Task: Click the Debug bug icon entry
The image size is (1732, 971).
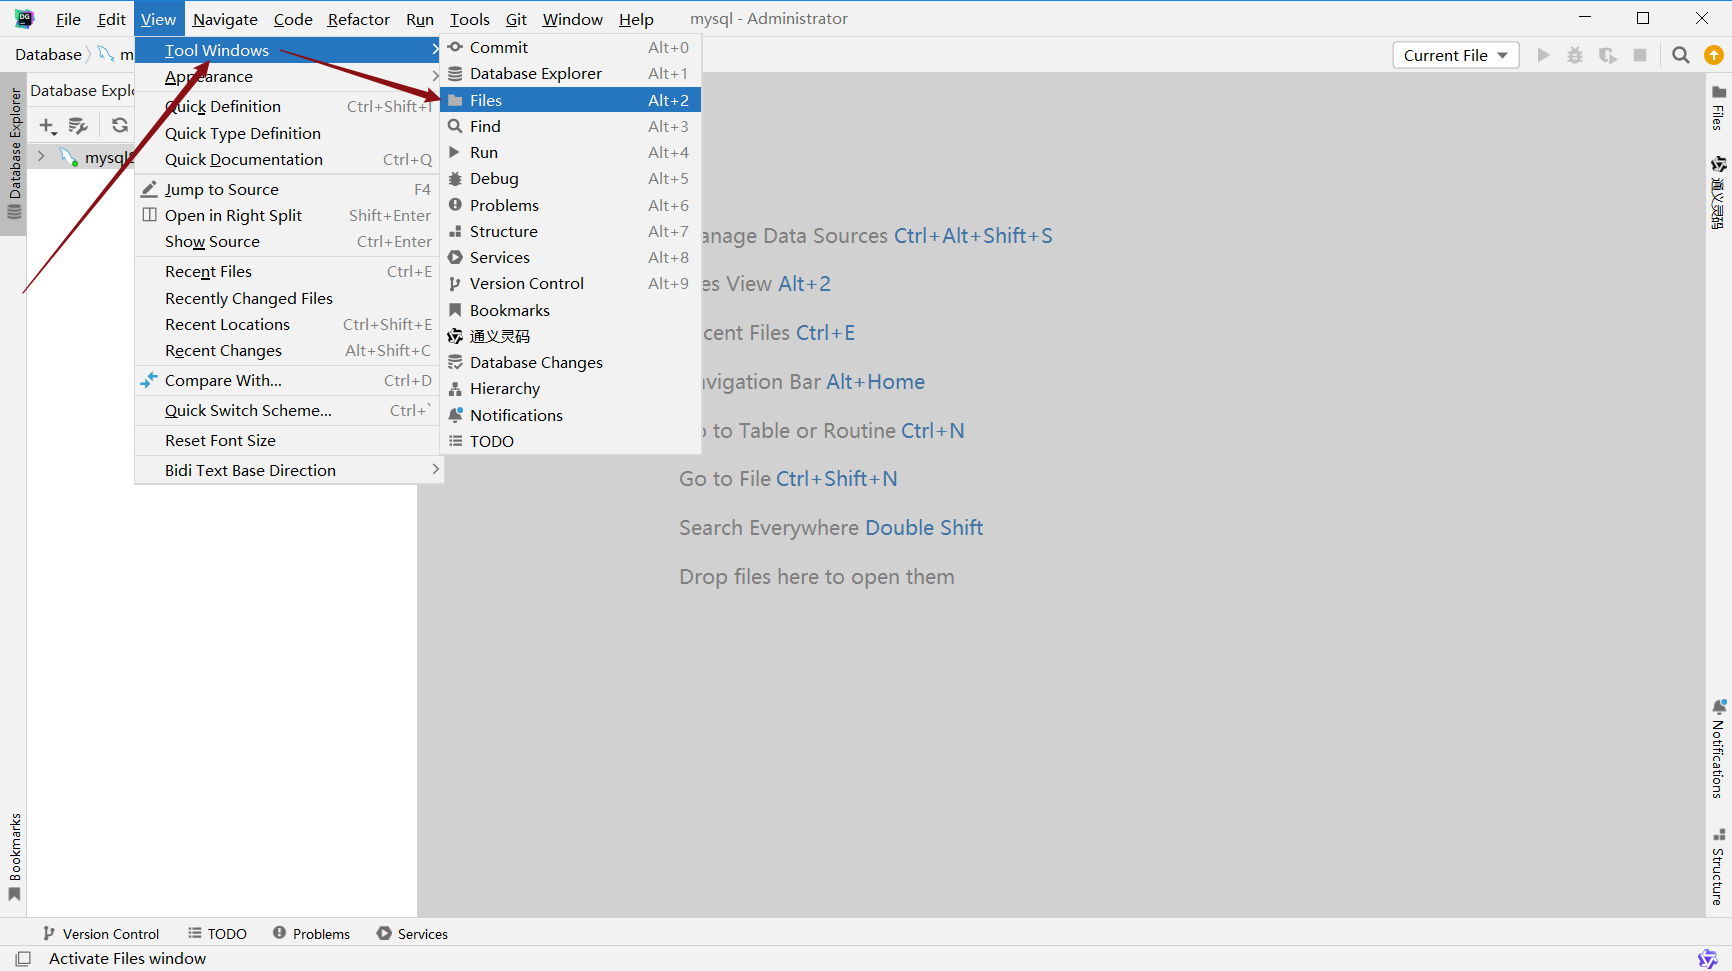Action: point(456,178)
